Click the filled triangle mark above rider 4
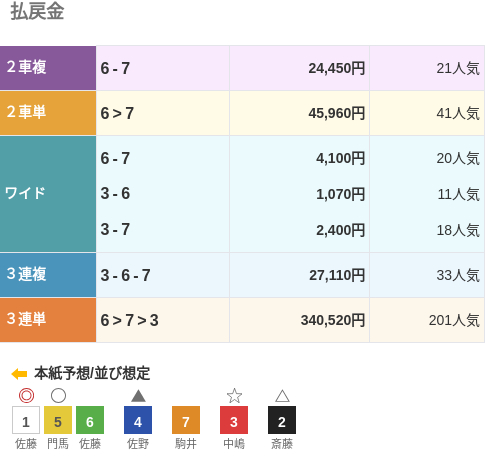This screenshot has height=468, width=485. pyautogui.click(x=138, y=396)
